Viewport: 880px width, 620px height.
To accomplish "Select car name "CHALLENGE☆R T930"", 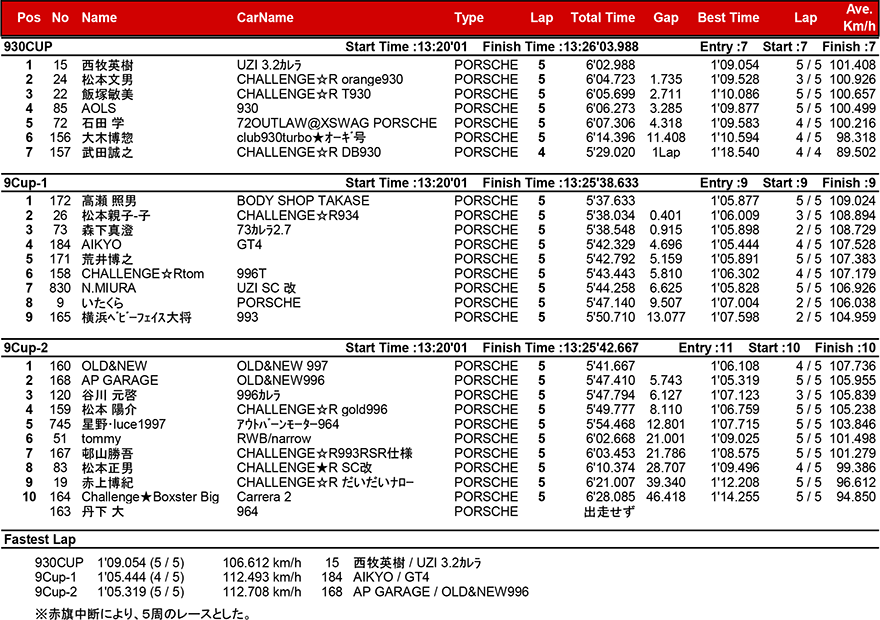I will pyautogui.click(x=304, y=94).
